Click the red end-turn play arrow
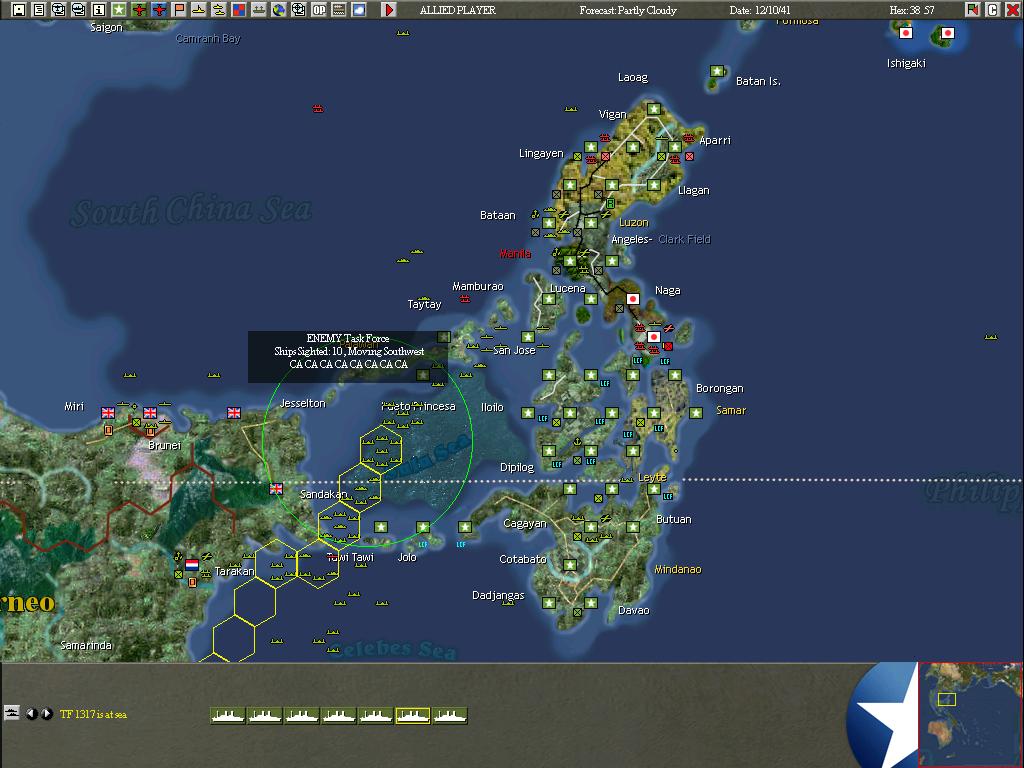This screenshot has width=1024, height=768. pos(389,10)
